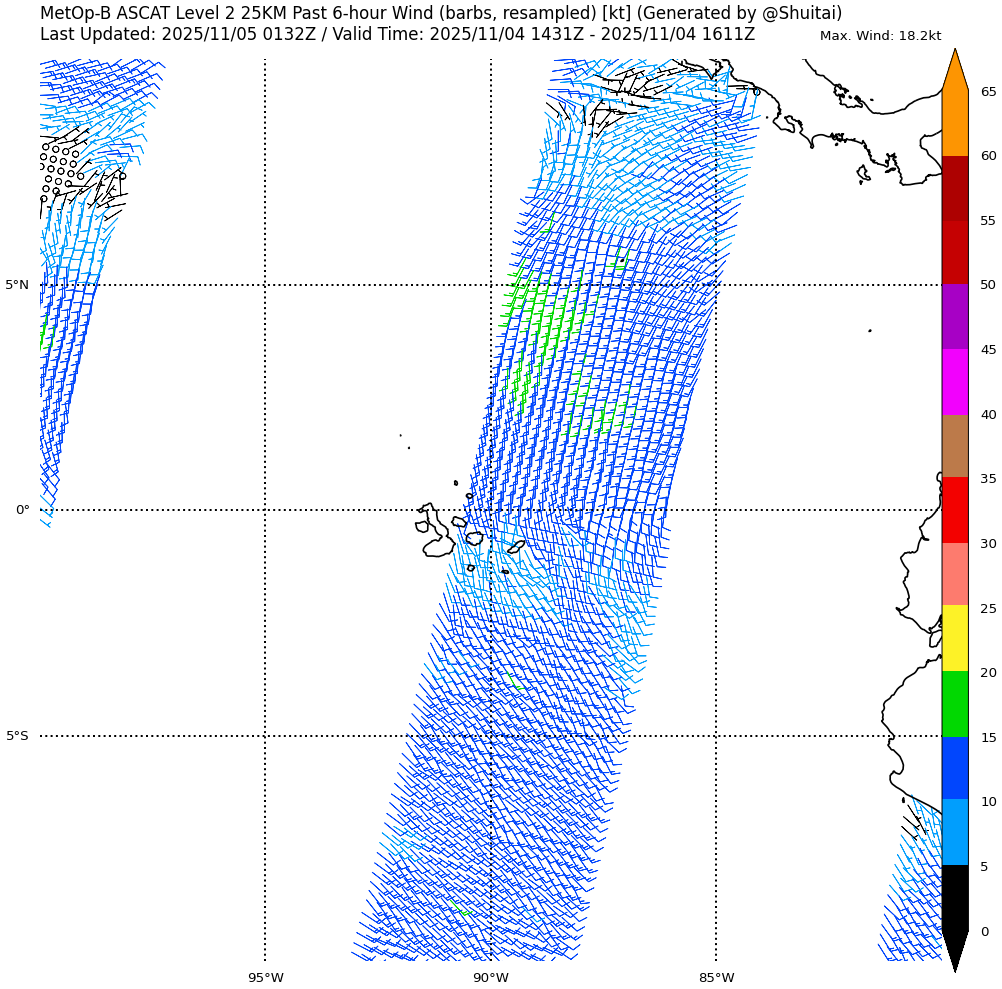Click the Last Updated / Valid Time line

click(x=397, y=35)
